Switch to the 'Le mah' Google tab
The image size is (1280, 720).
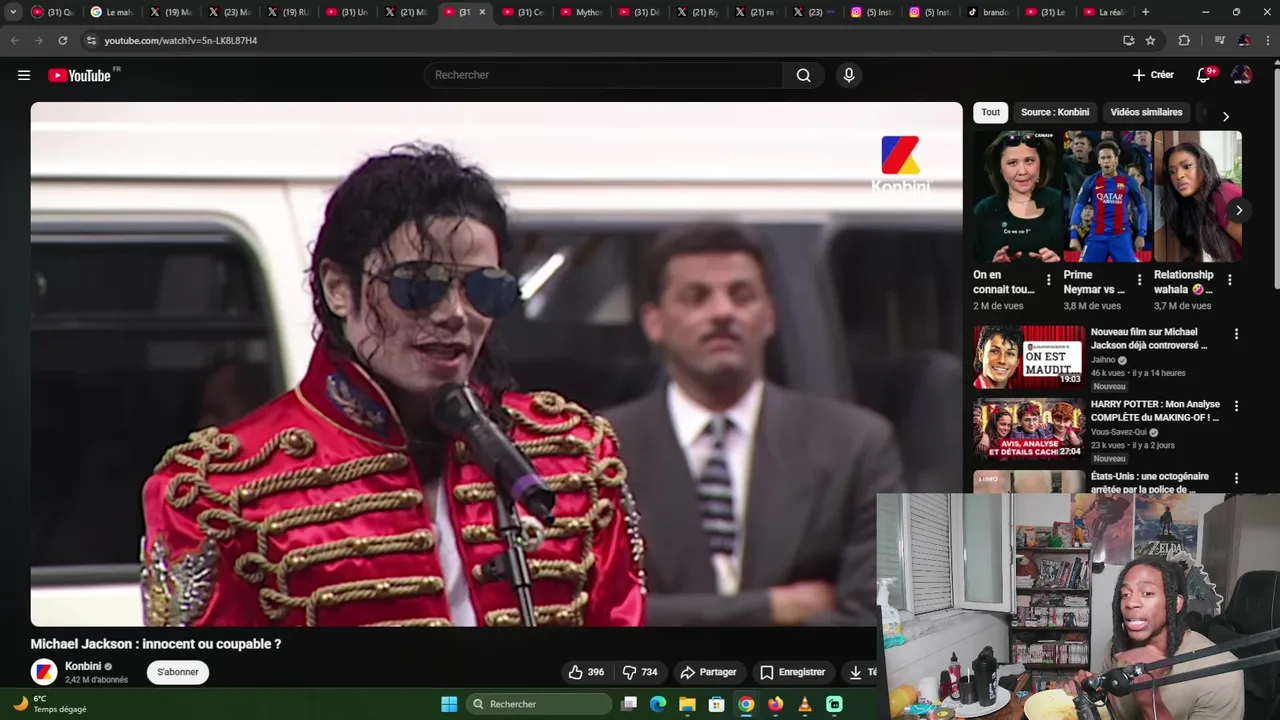click(x=112, y=12)
